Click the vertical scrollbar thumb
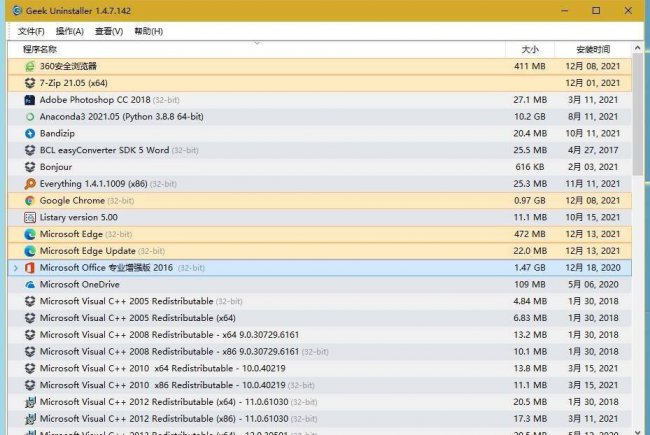 tap(638, 114)
